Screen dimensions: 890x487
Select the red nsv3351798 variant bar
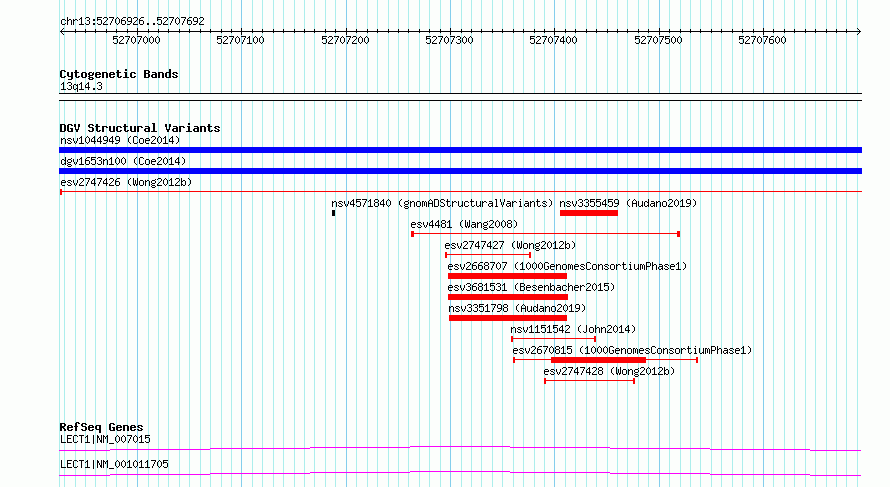pyautogui.click(x=508, y=318)
